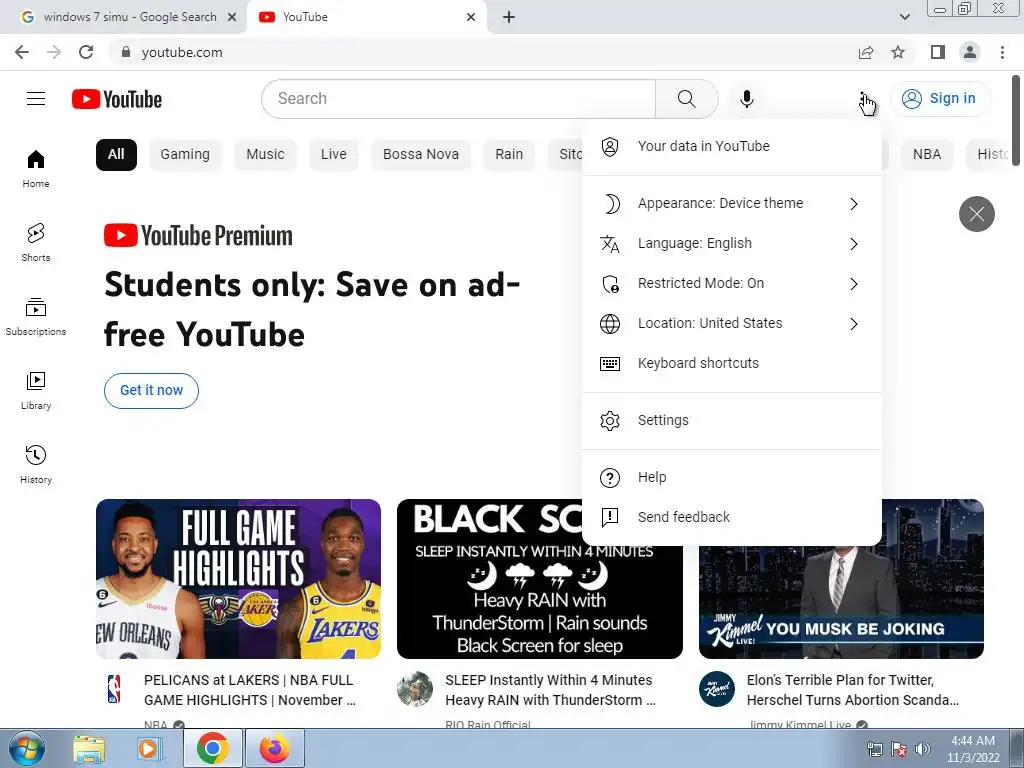
Task: Open the Windows Start menu
Action: (x=27, y=748)
